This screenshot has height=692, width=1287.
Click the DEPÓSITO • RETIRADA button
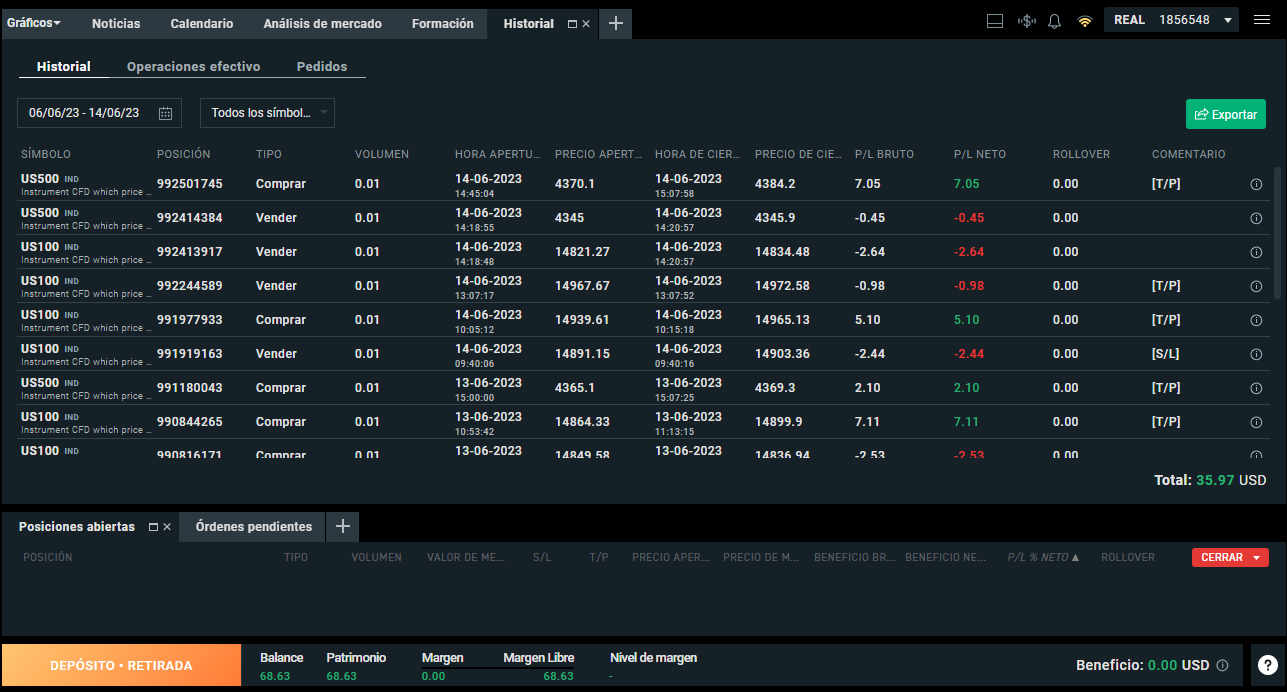(121, 665)
